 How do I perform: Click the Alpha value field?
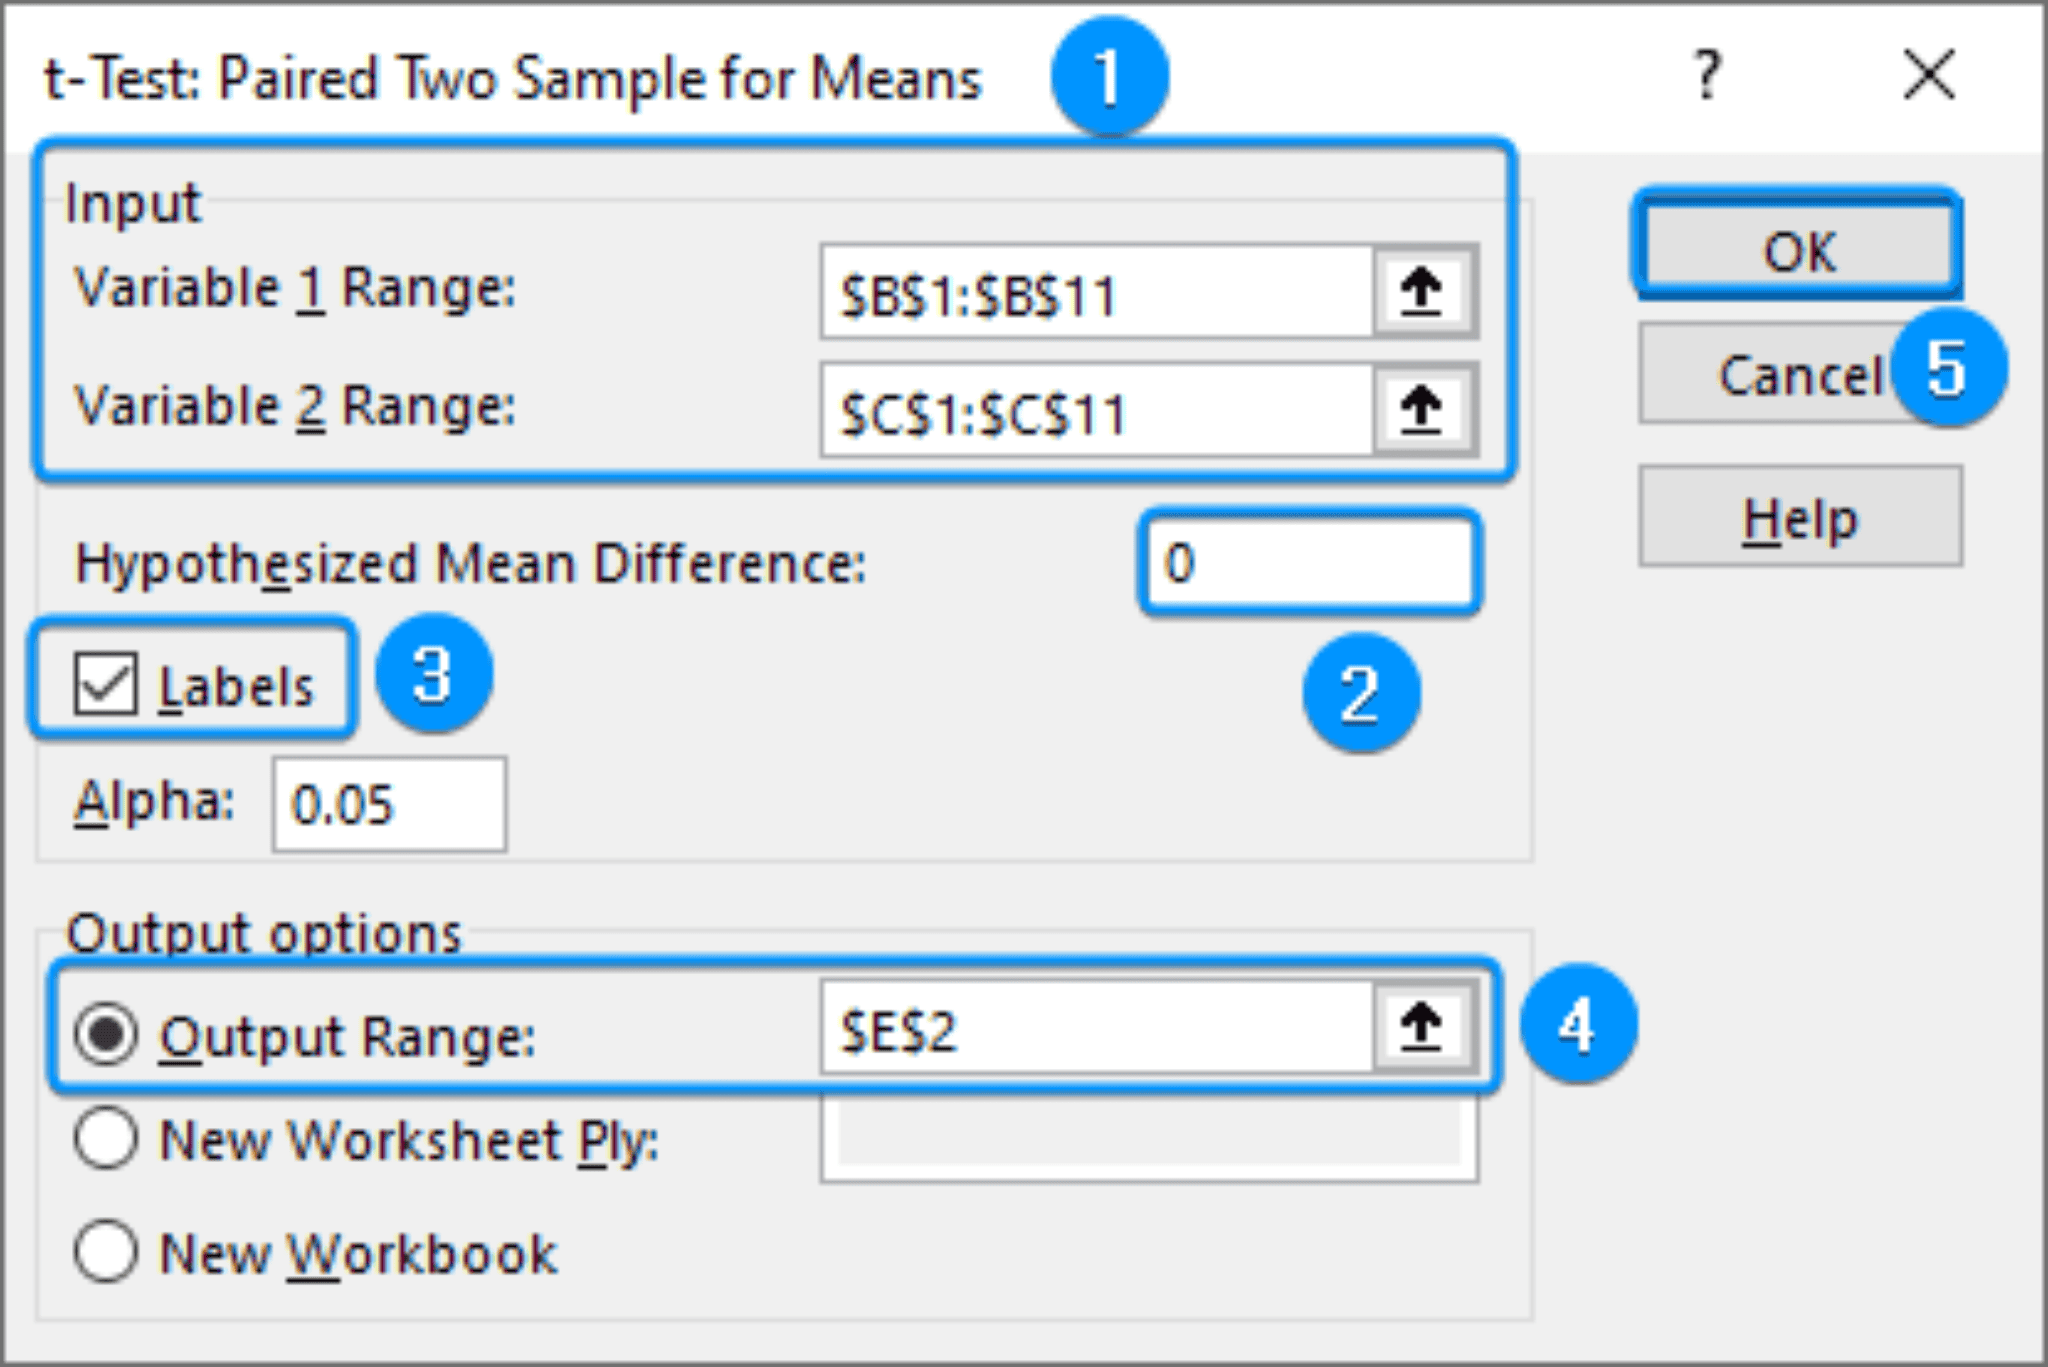click(390, 803)
